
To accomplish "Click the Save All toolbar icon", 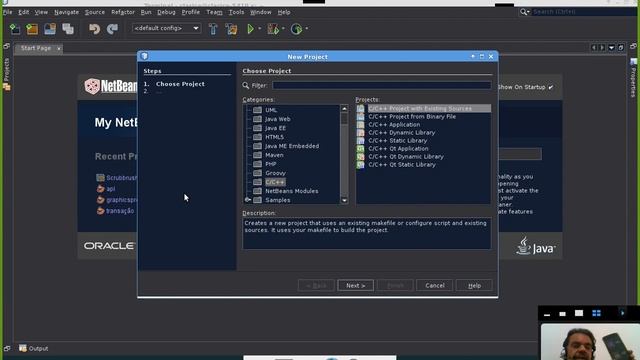I will pos(68,29).
